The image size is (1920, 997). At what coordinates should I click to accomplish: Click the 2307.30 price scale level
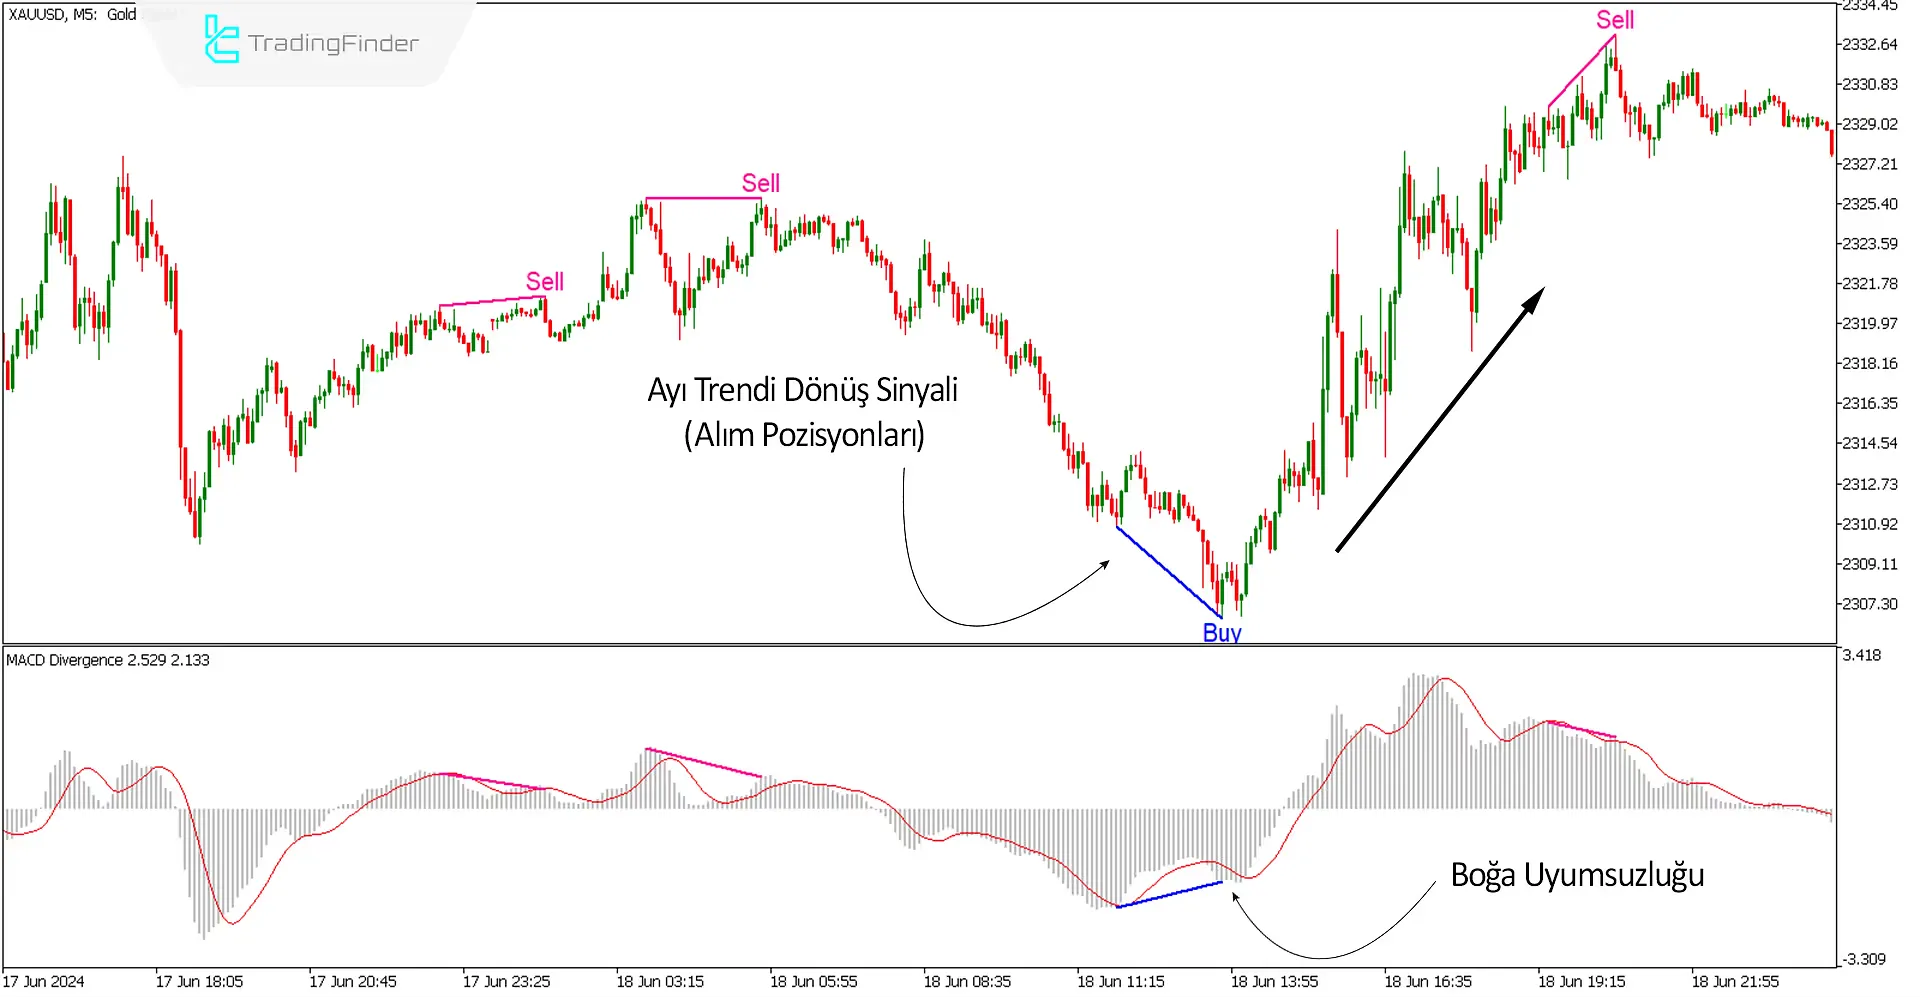[1869, 604]
